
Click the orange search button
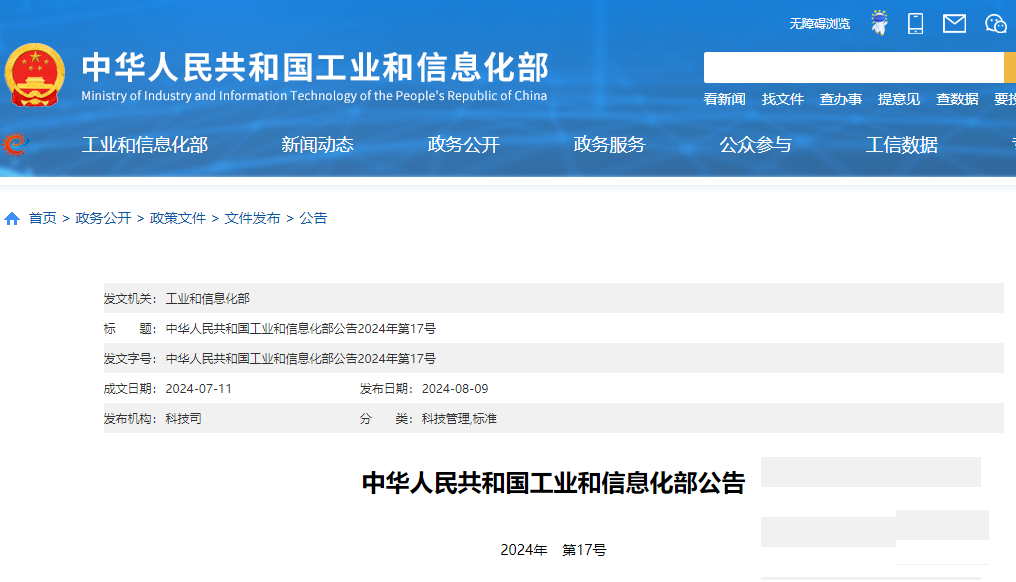tap(1011, 67)
